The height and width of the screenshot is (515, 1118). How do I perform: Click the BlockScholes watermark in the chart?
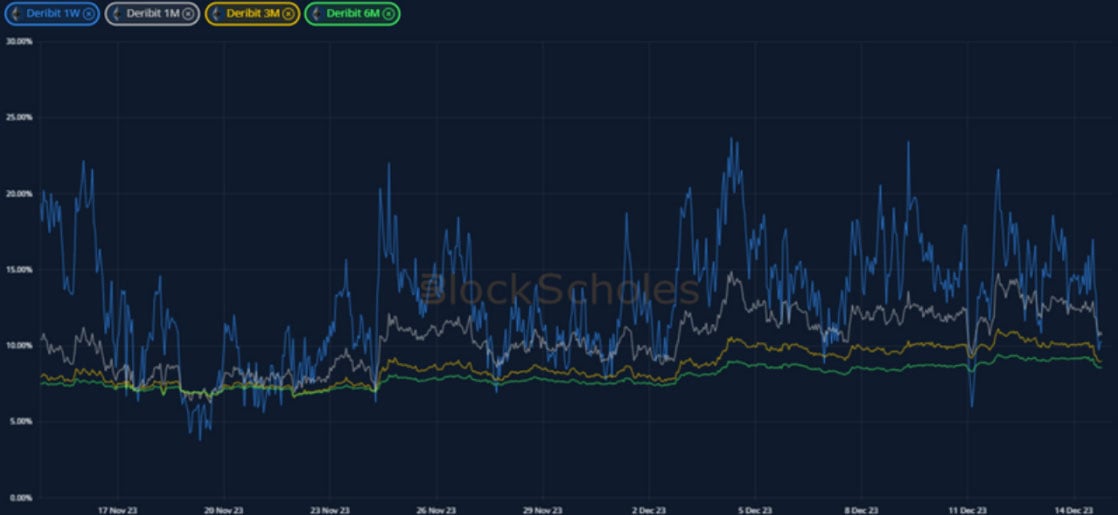tap(559, 290)
